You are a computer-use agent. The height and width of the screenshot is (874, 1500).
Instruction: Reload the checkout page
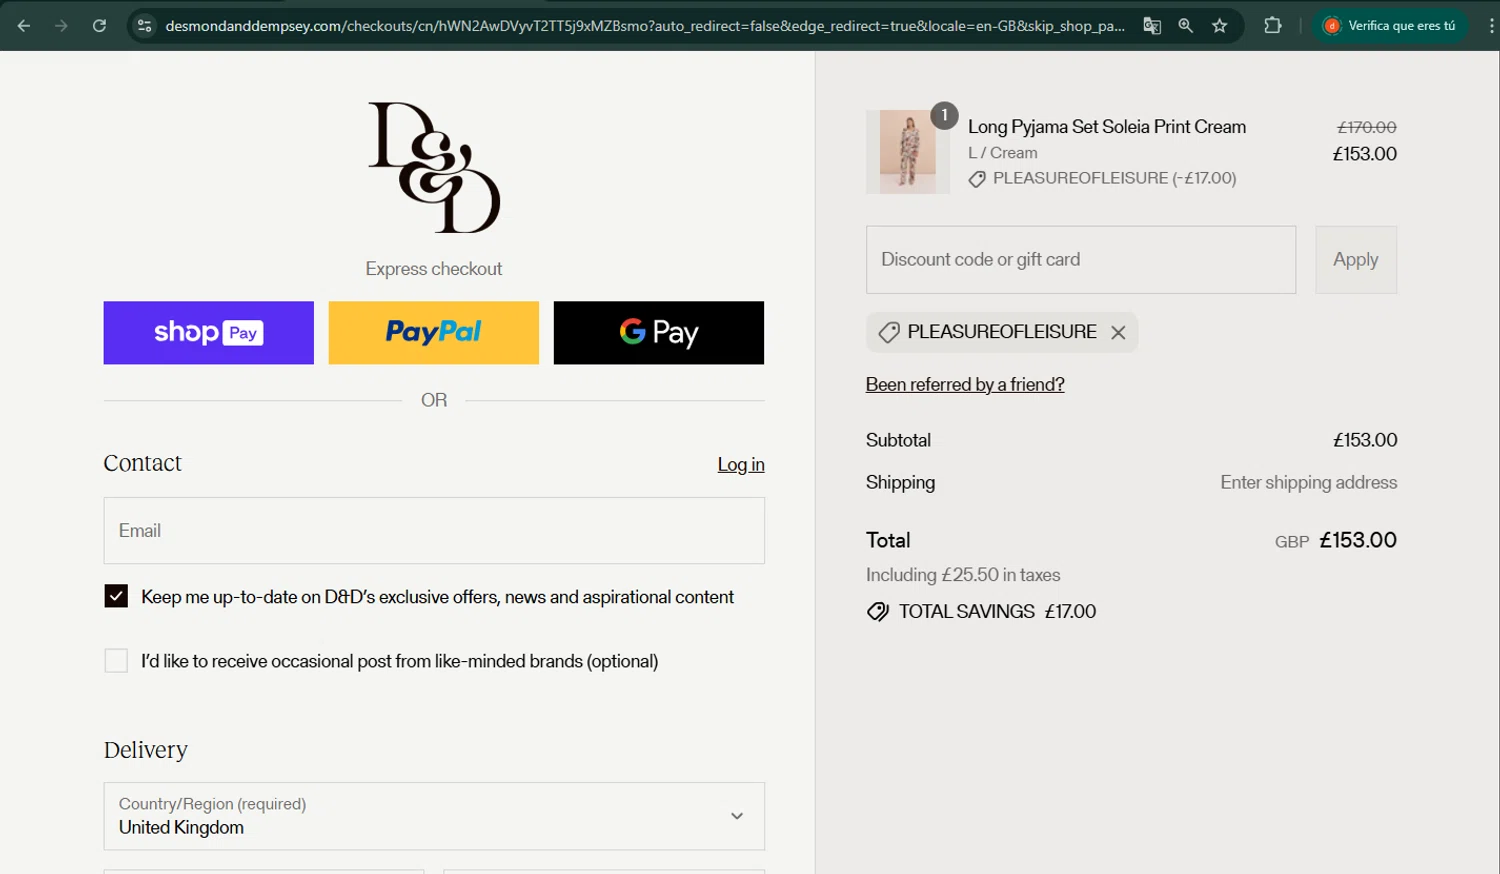(x=99, y=26)
